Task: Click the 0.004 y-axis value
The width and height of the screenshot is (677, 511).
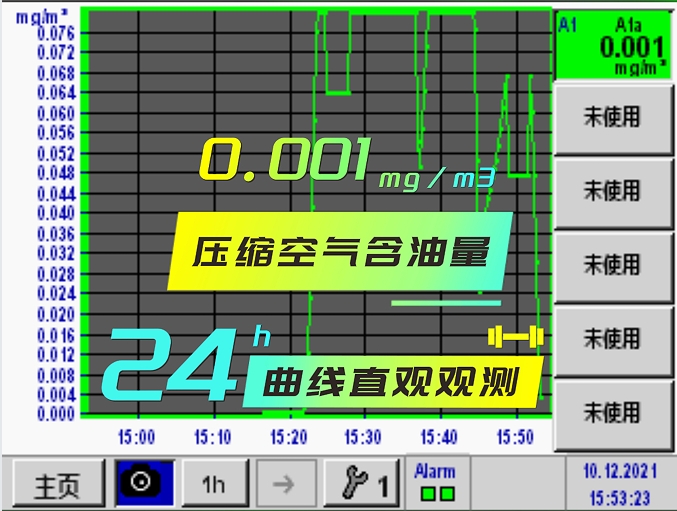Action: pos(56,394)
